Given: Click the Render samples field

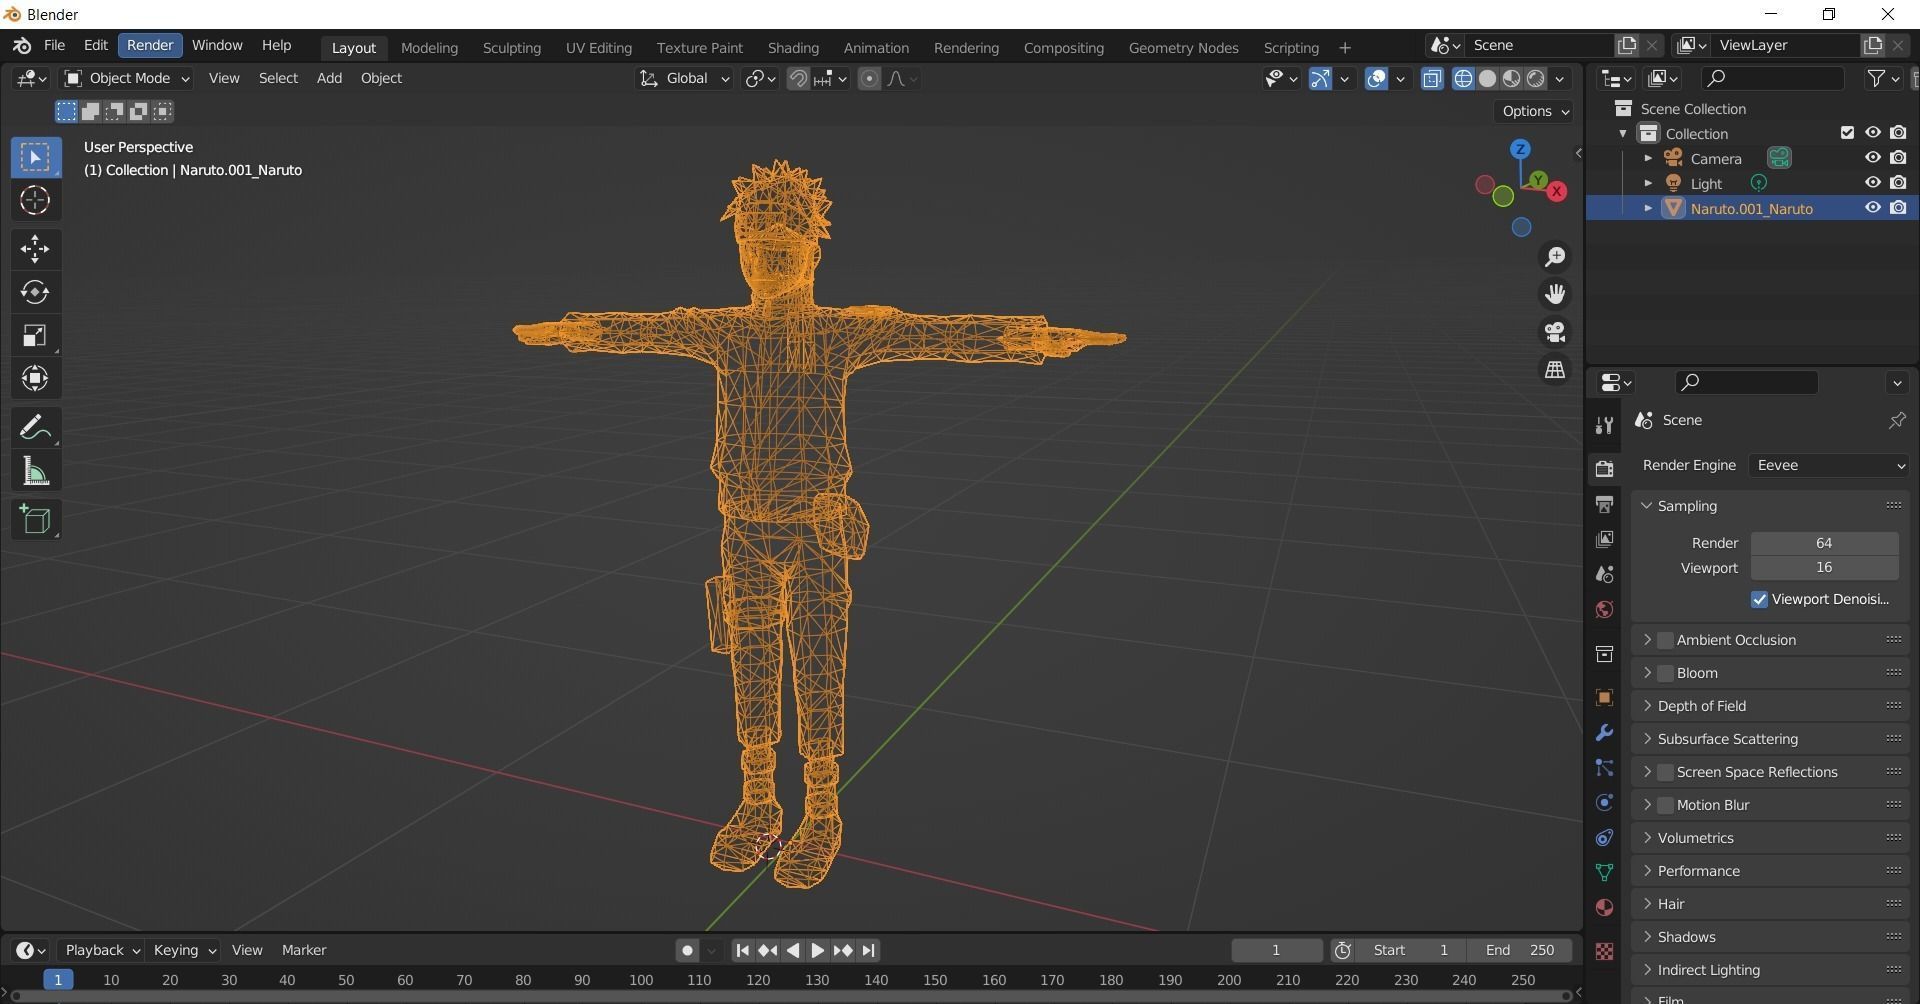Looking at the screenshot, I should pos(1824,543).
